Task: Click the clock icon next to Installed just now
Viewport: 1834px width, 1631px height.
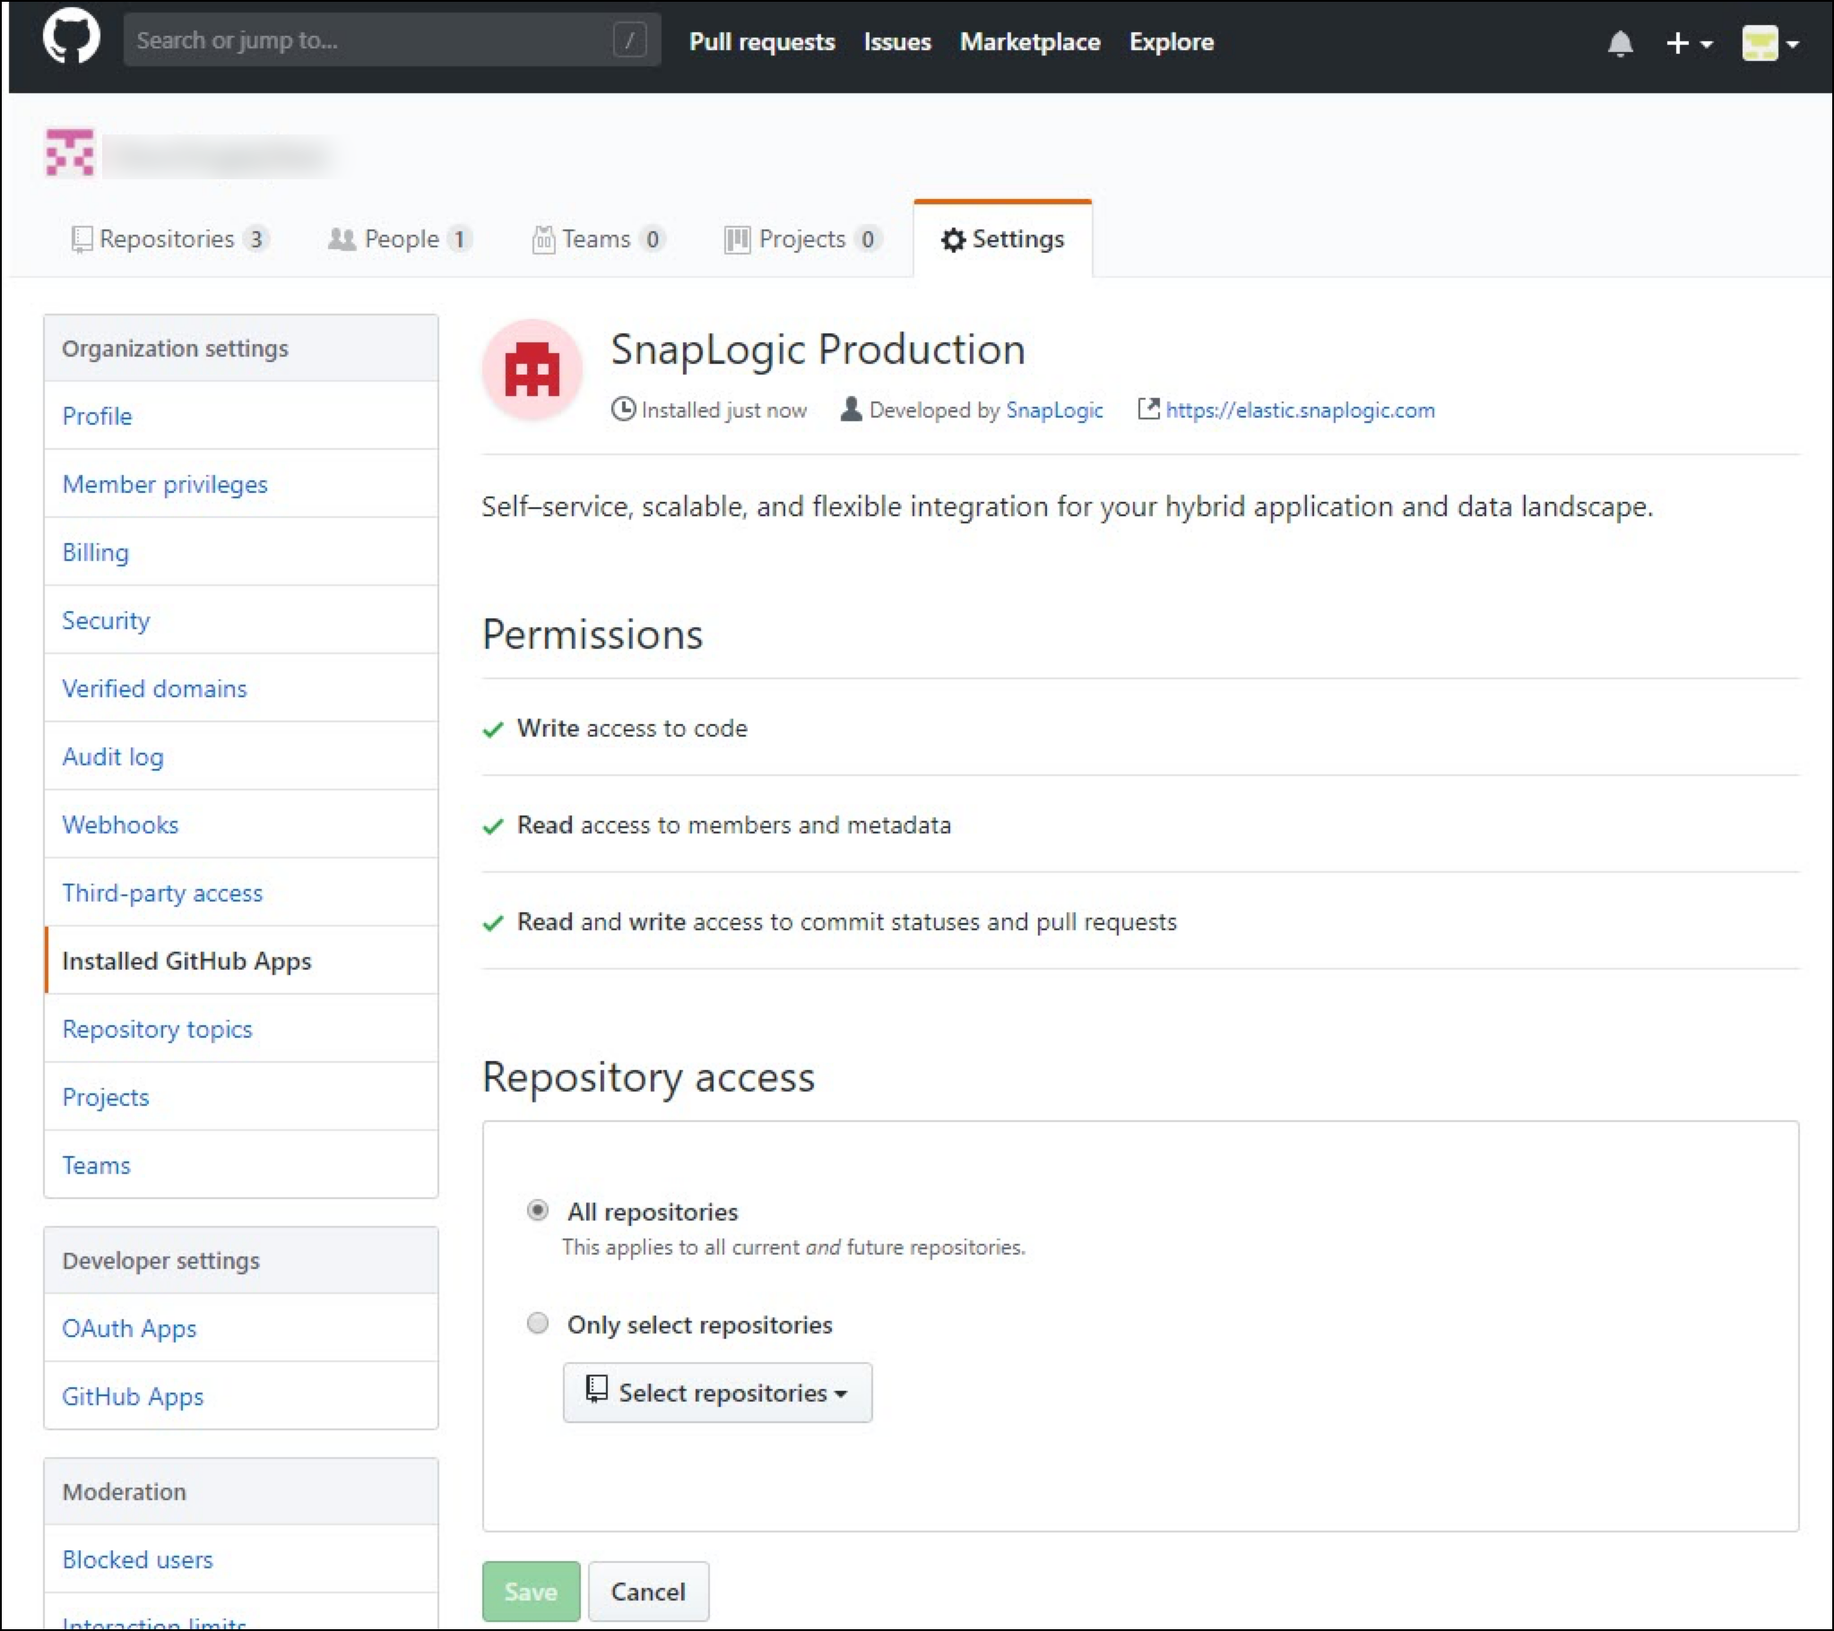Action: [622, 409]
